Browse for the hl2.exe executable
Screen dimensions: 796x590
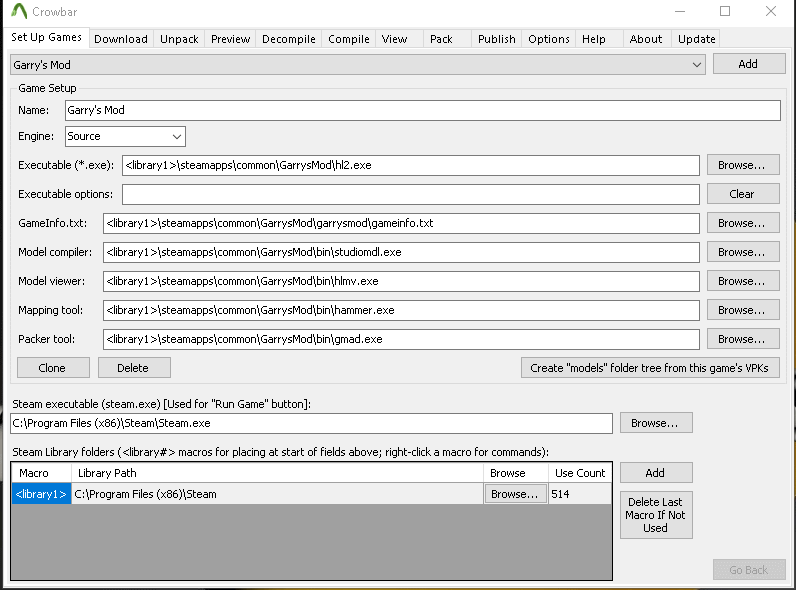pos(743,165)
